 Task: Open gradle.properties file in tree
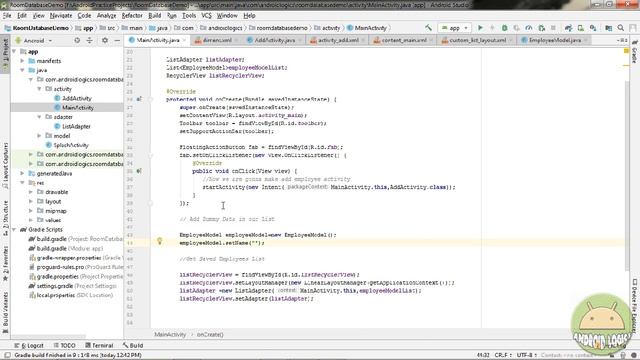[x=57, y=277]
